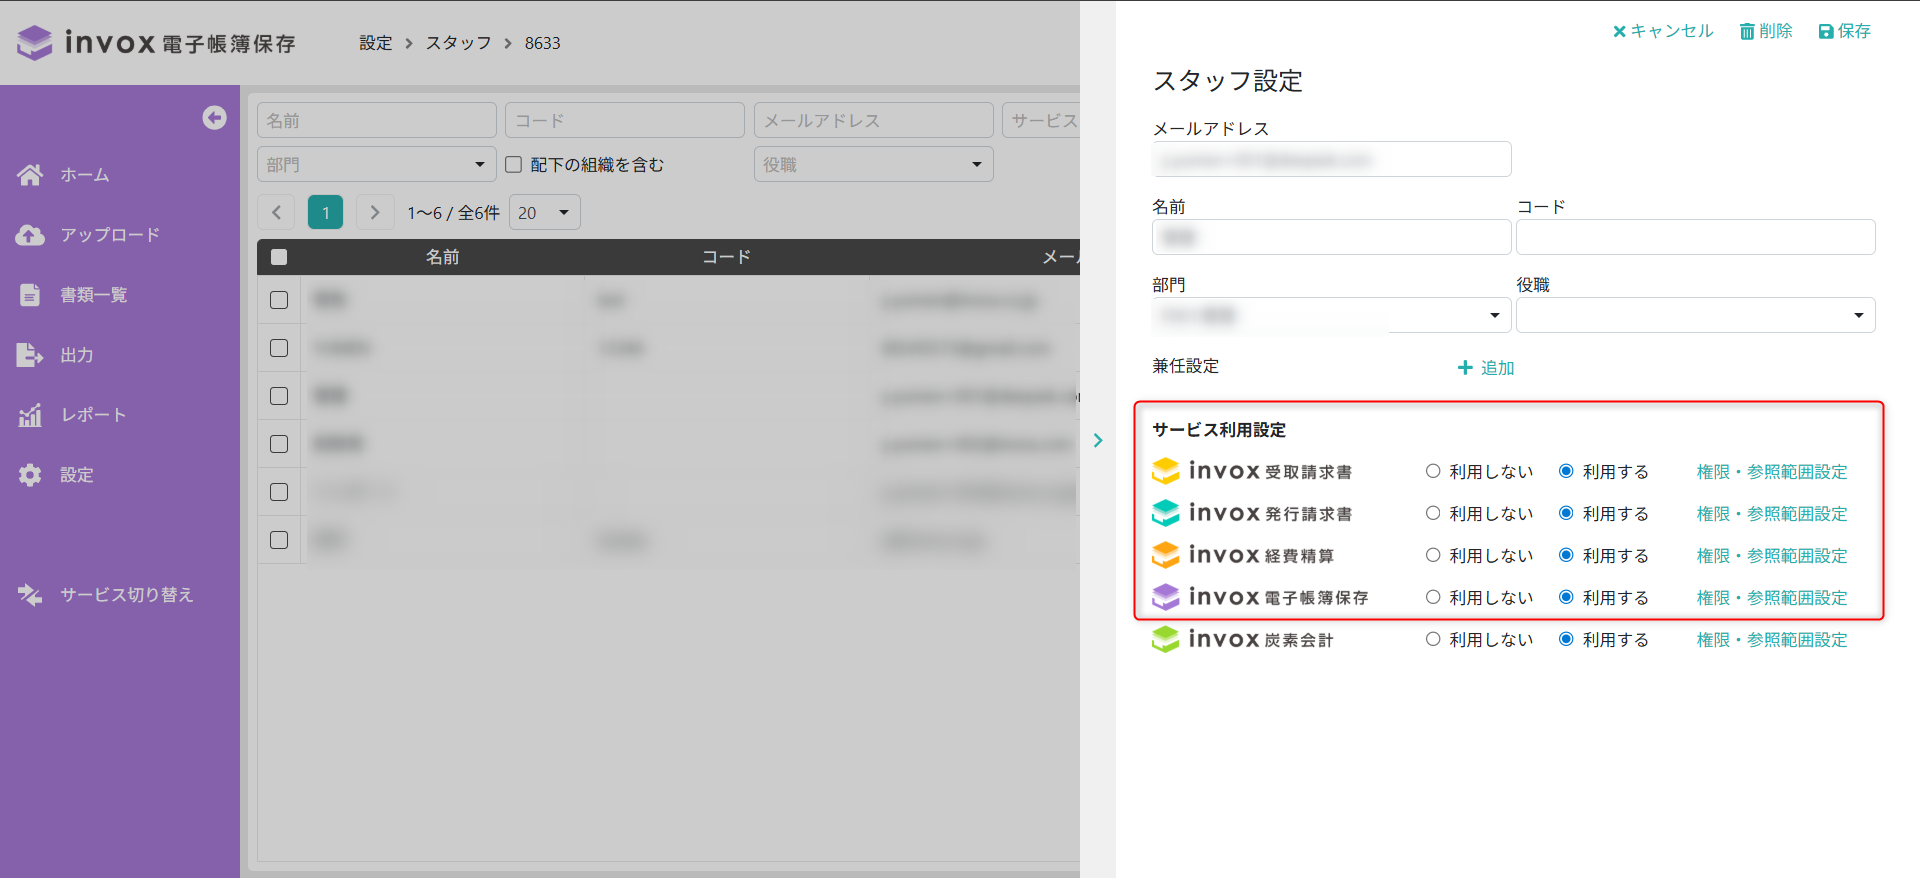Click the Home icon in sidebar
Image resolution: width=1920 pixels, height=878 pixels.
click(x=30, y=175)
